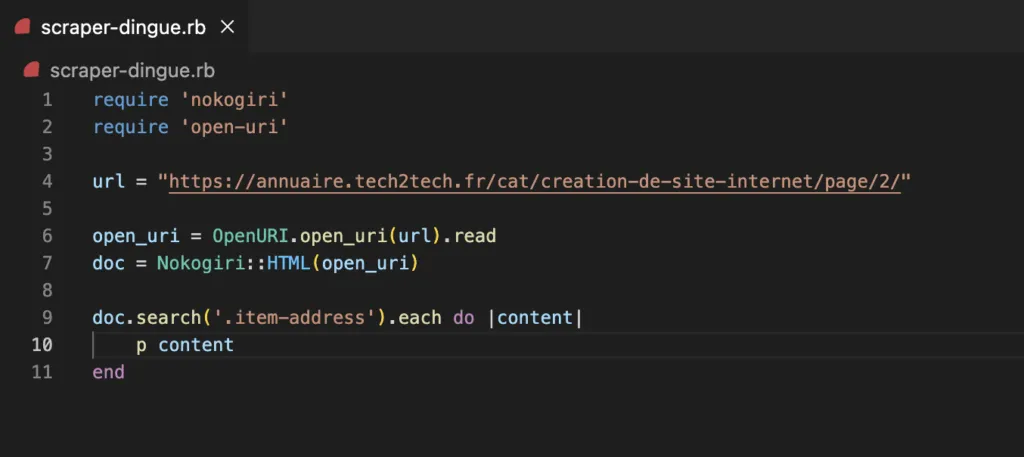Viewport: 1024px width, 457px height.
Task: Click line number 11 in the gutter
Action: click(42, 372)
